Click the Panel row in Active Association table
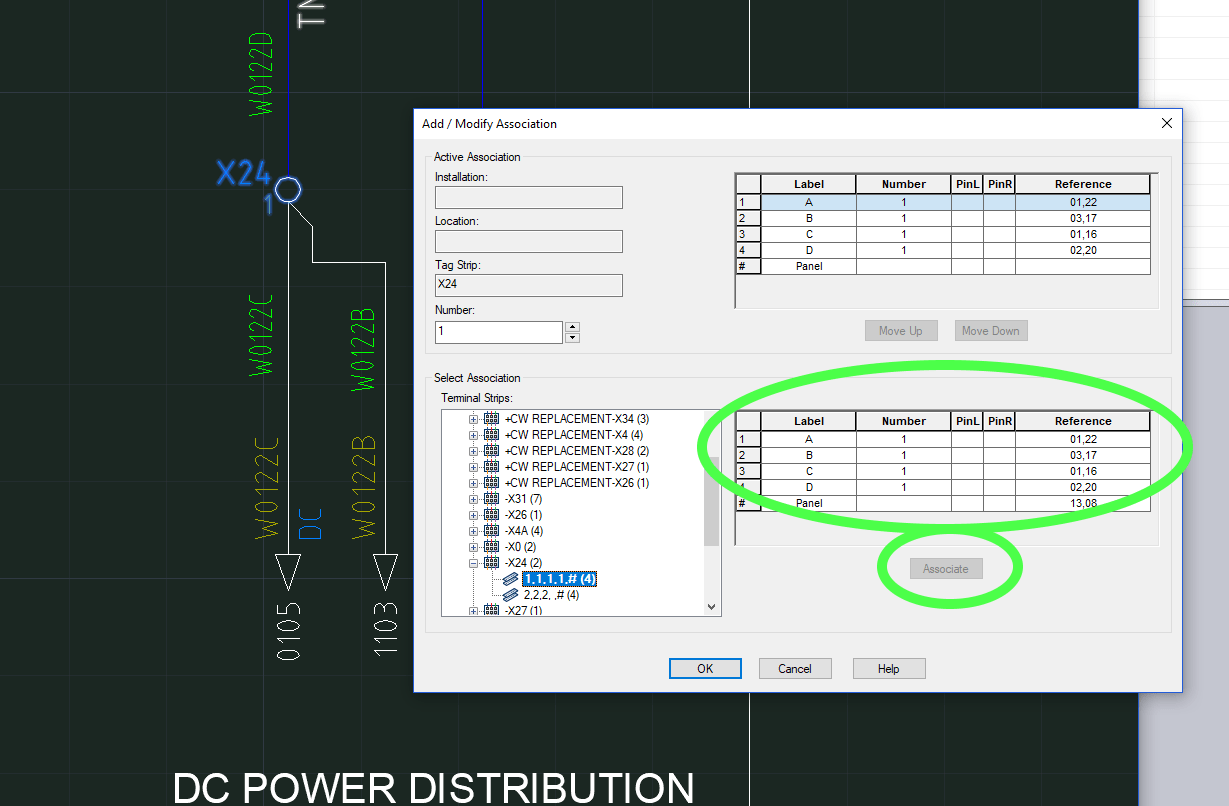The width and height of the screenshot is (1229, 806). 943,266
